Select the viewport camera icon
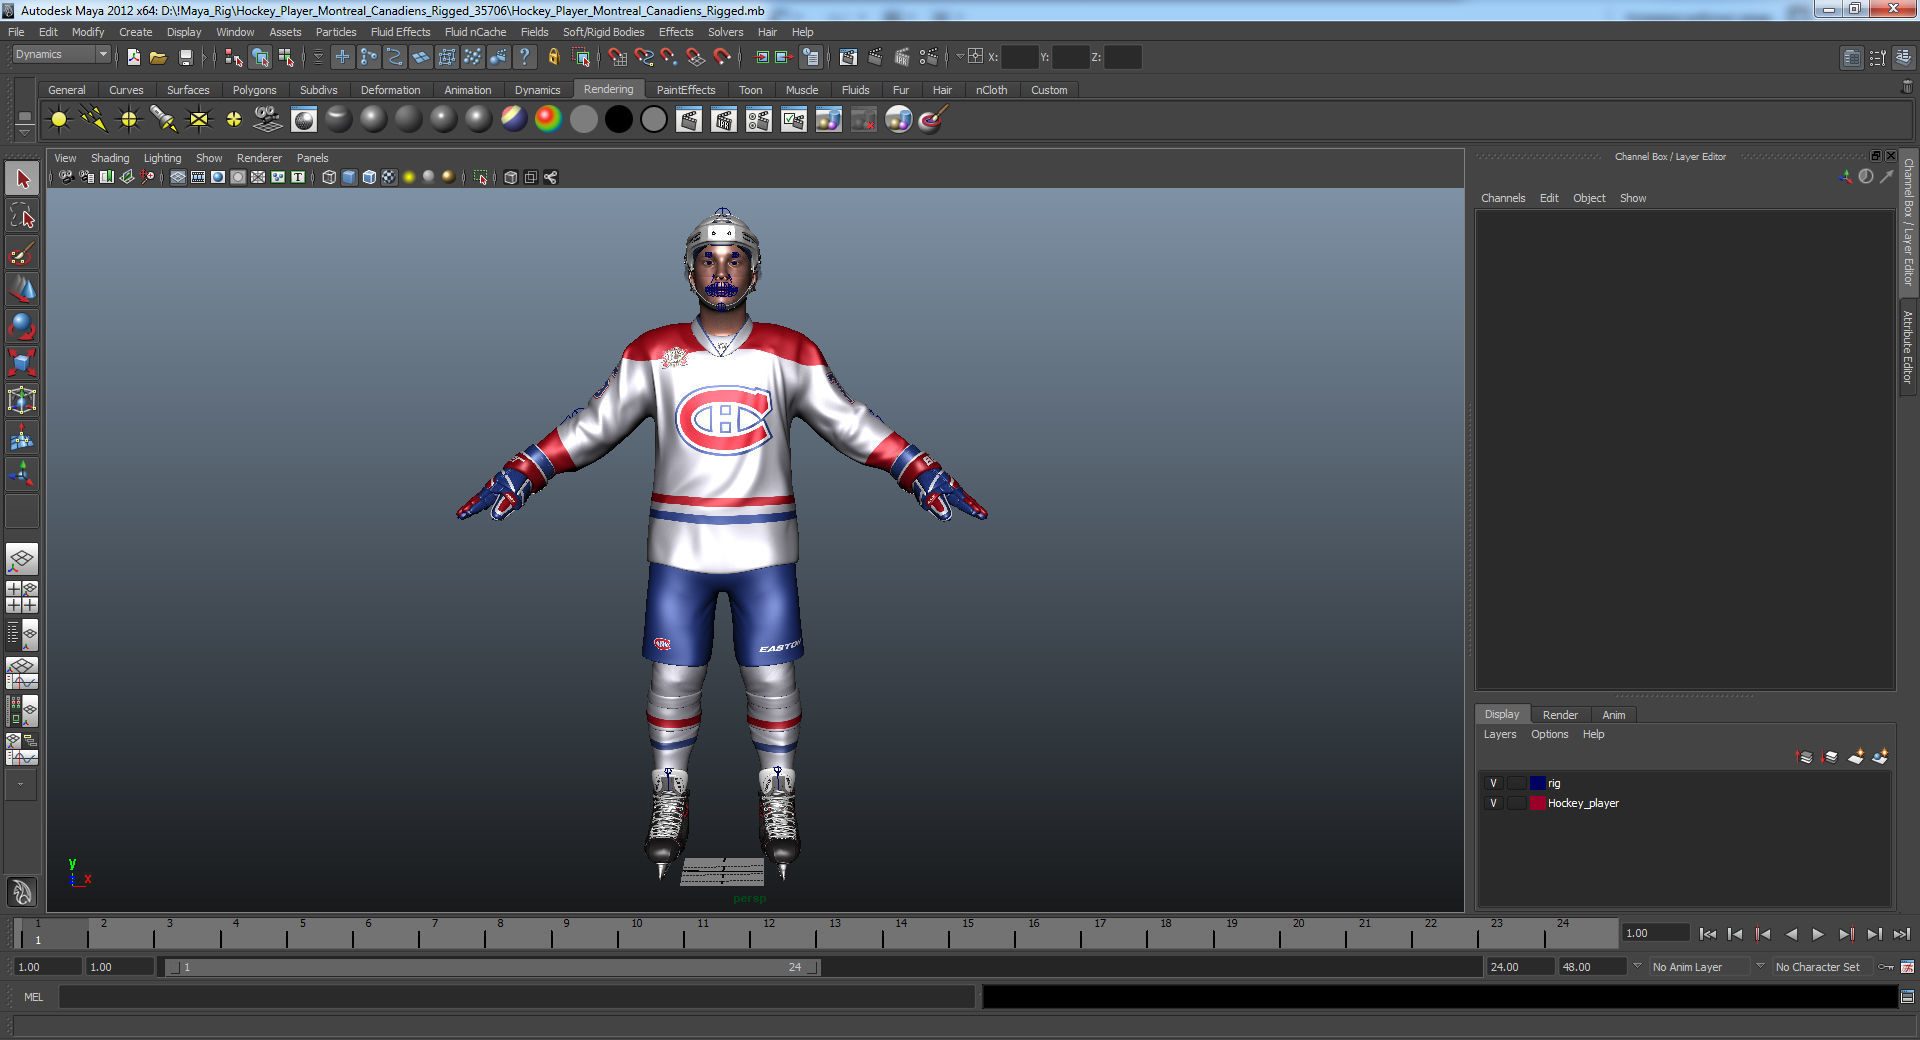The height and width of the screenshot is (1040, 1920). [x=66, y=177]
